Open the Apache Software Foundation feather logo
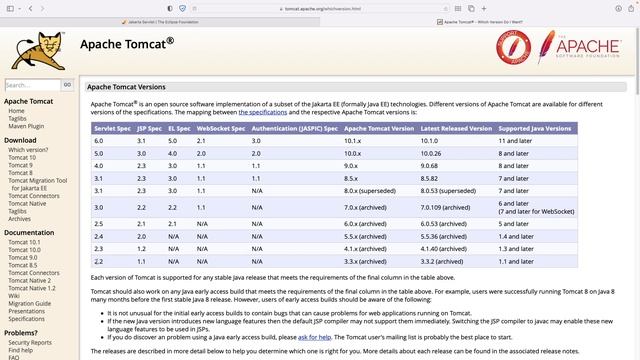 (x=579, y=47)
